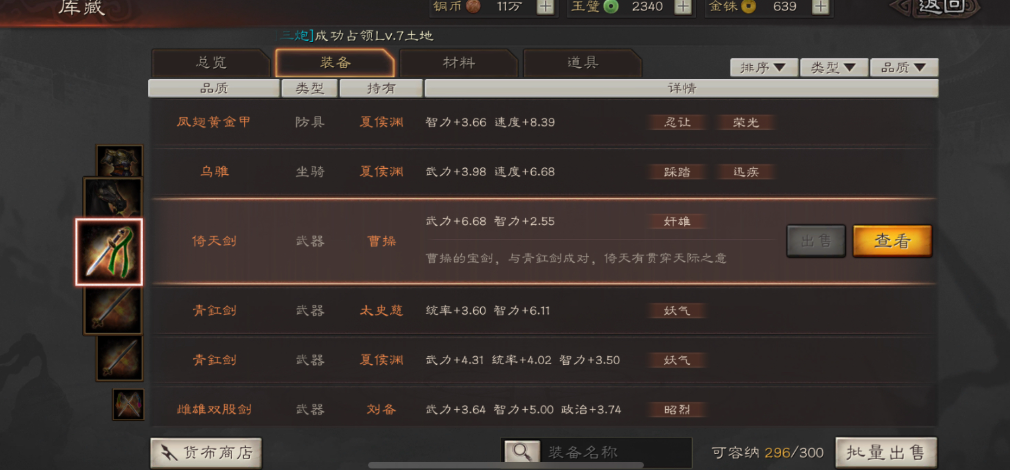This screenshot has height=470, width=1010.
Task: Click the orange 查看 button
Action: click(x=892, y=241)
